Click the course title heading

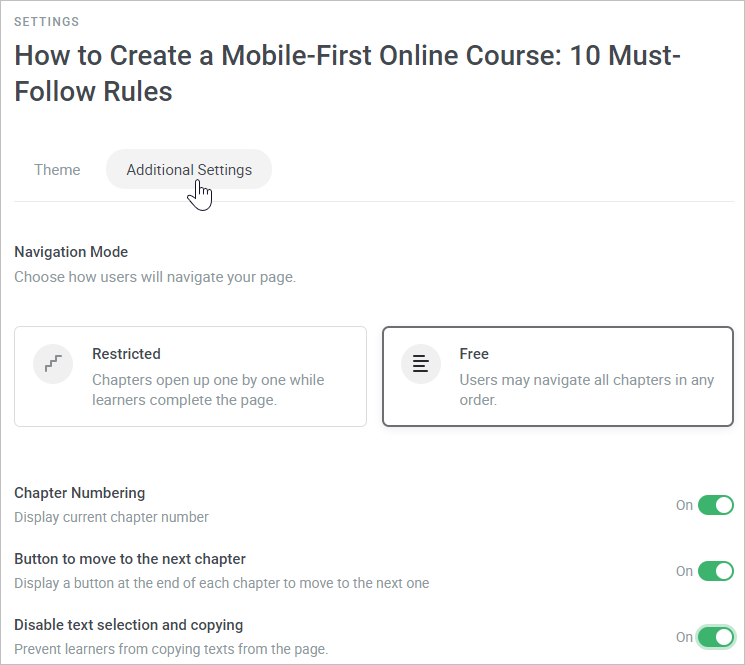(347, 73)
